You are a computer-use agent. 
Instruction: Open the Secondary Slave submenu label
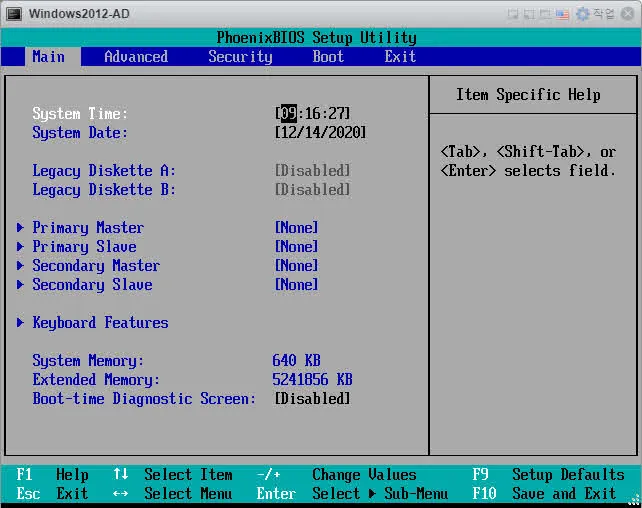tap(92, 284)
